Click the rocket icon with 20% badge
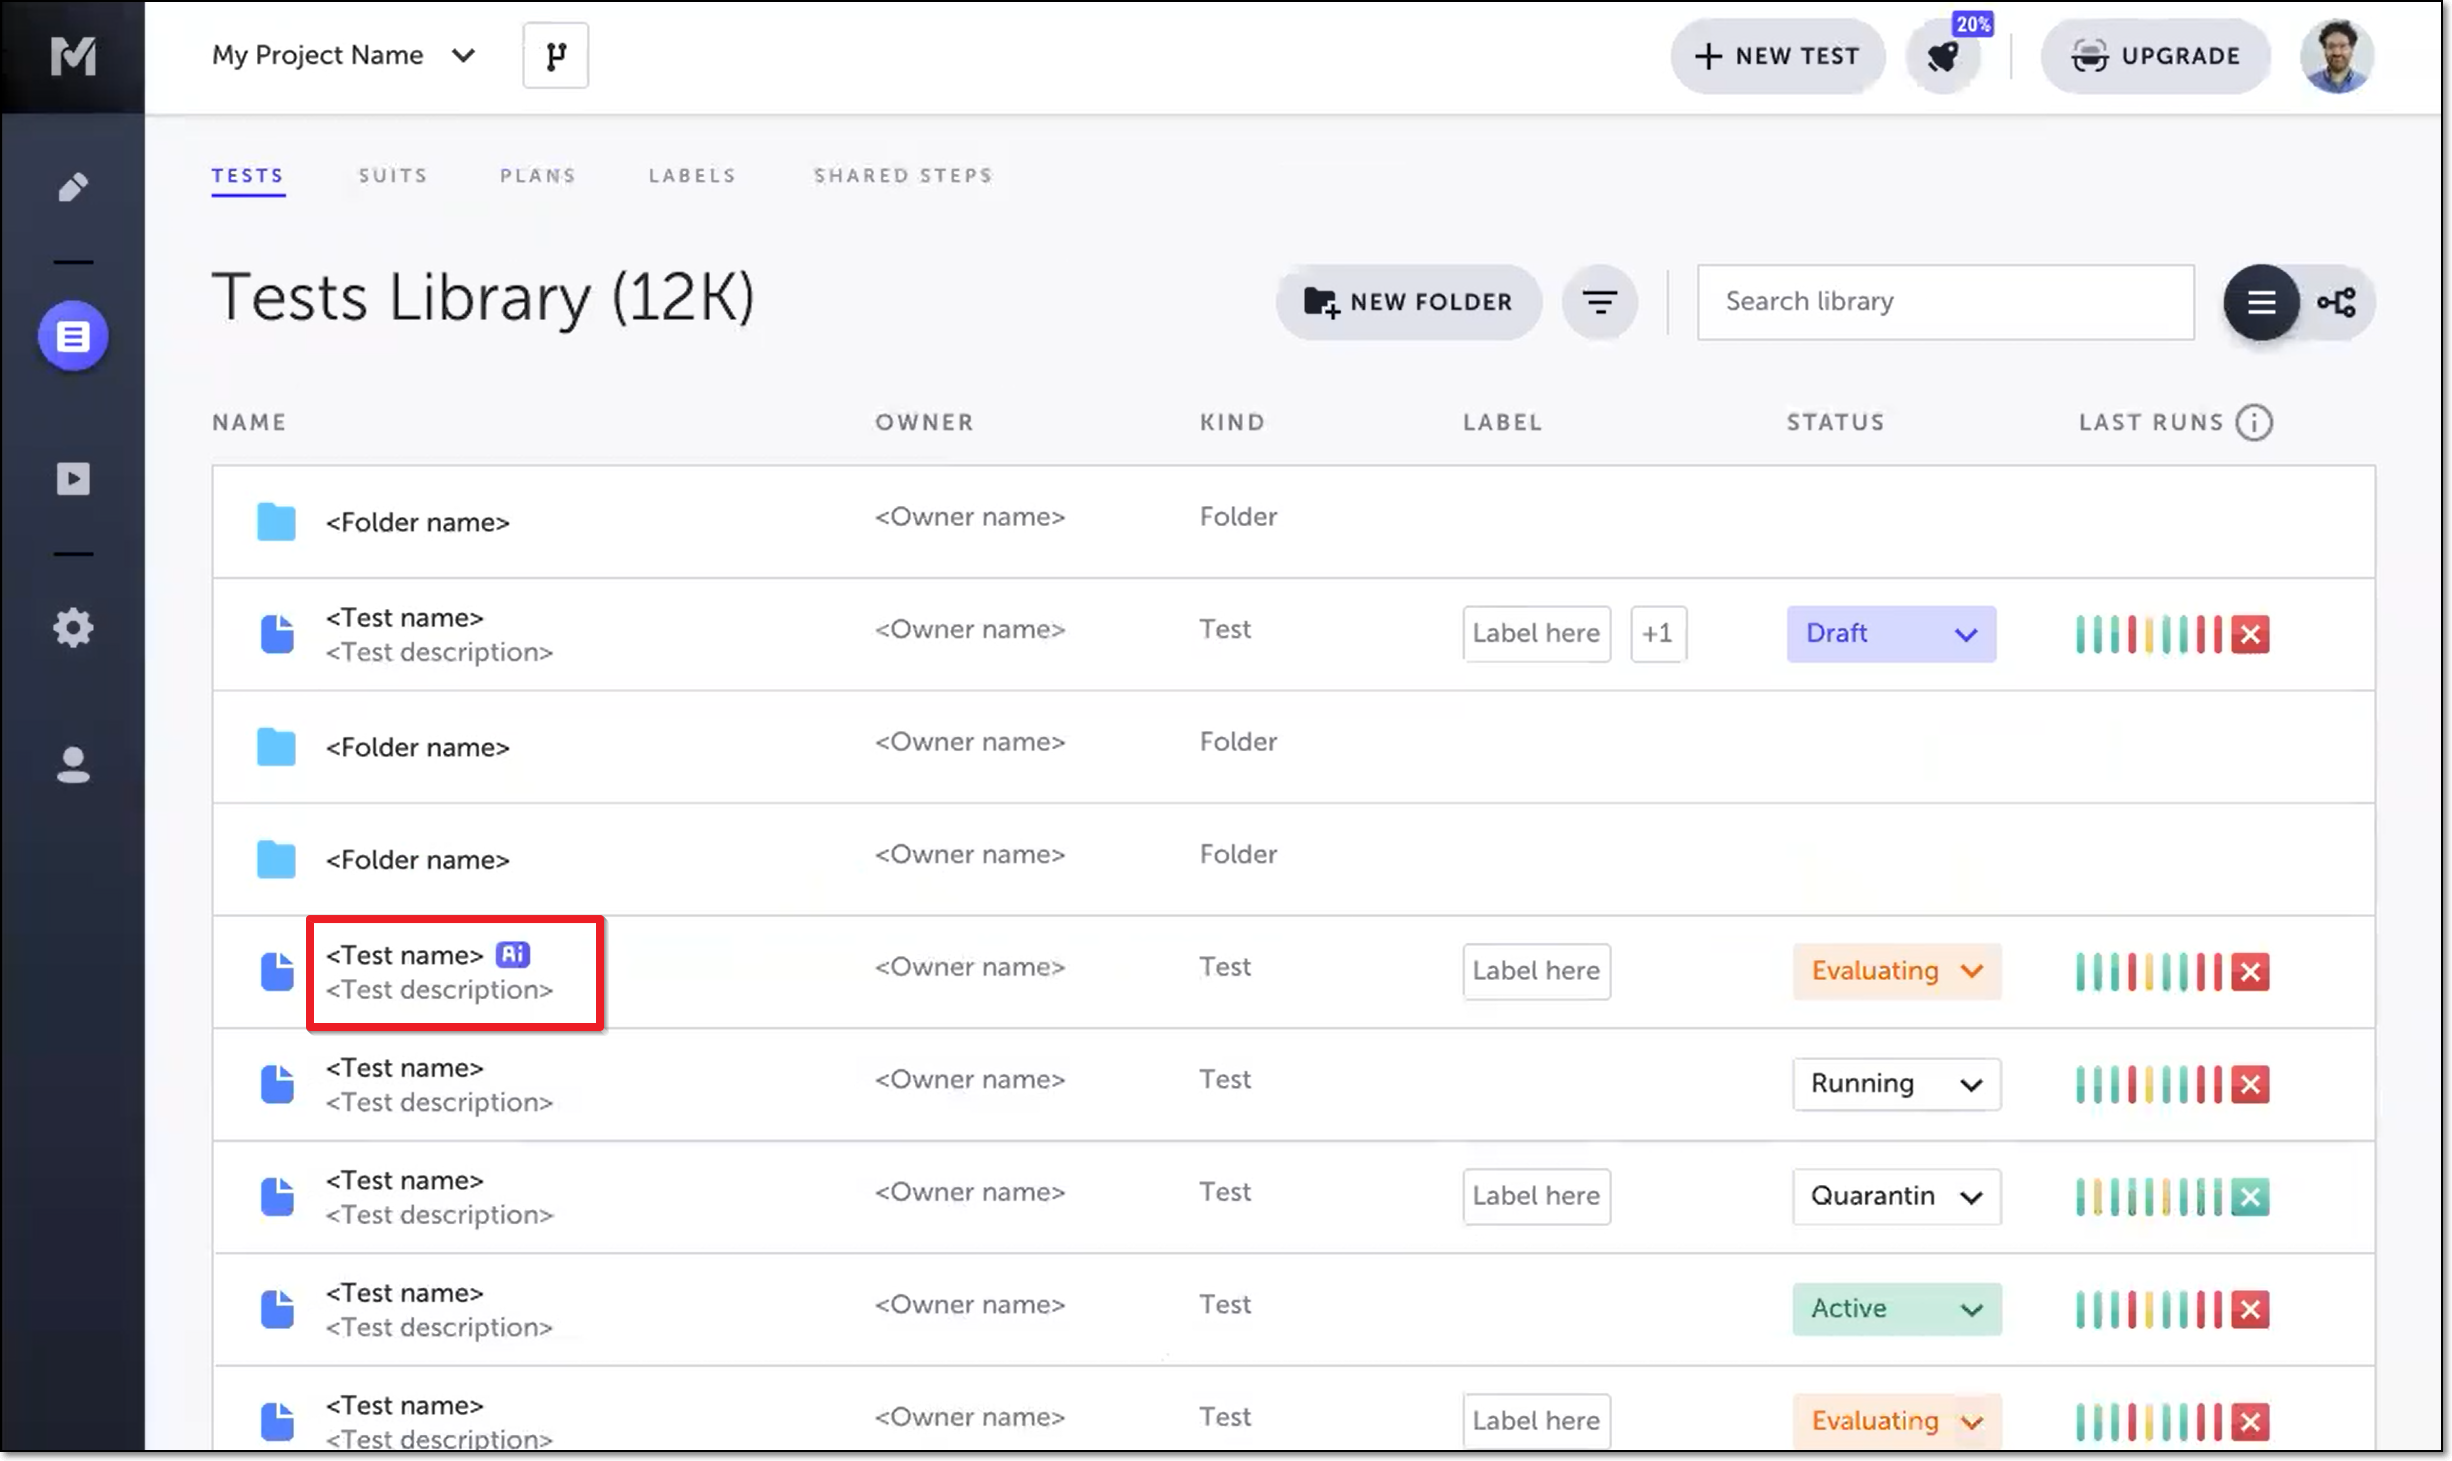The height and width of the screenshot is (1461, 2452). tap(1943, 57)
